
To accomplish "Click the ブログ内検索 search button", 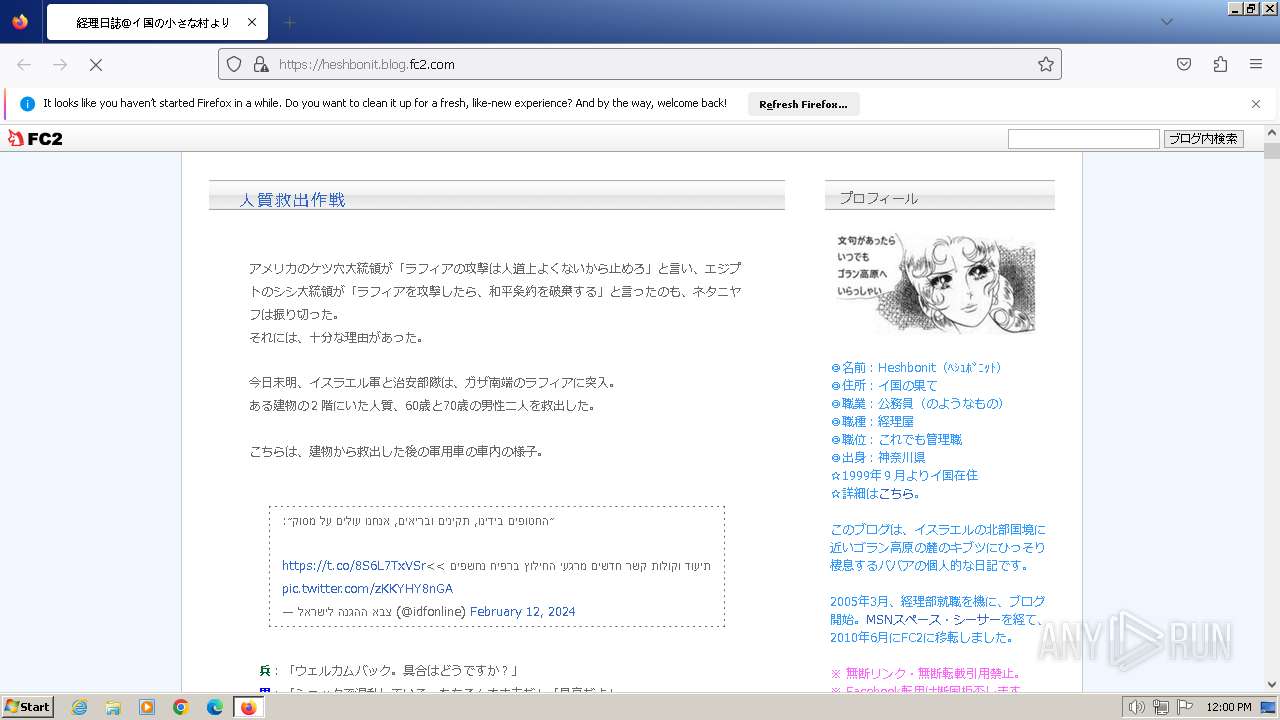I will tap(1204, 139).
